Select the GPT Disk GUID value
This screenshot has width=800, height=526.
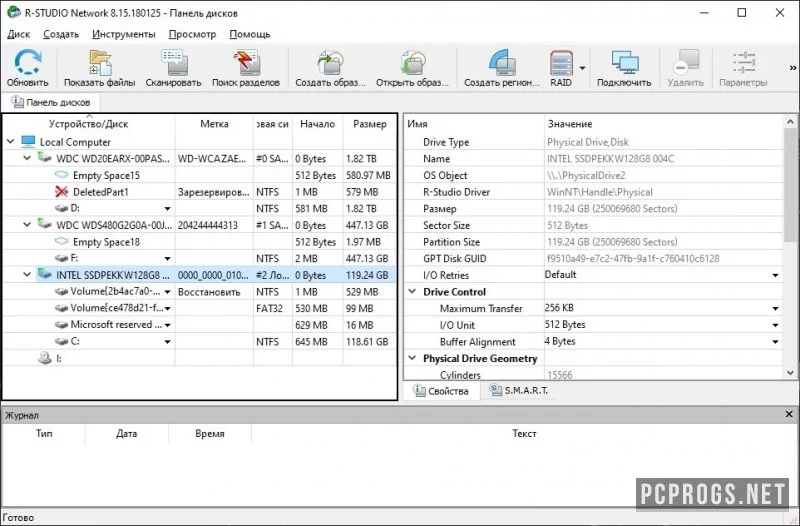pyautogui.click(x=633, y=259)
